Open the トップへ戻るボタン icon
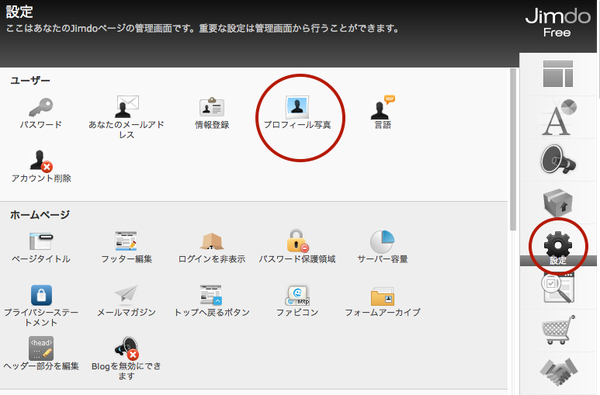Screen dimensions: 600x395 pyautogui.click(x=211, y=295)
